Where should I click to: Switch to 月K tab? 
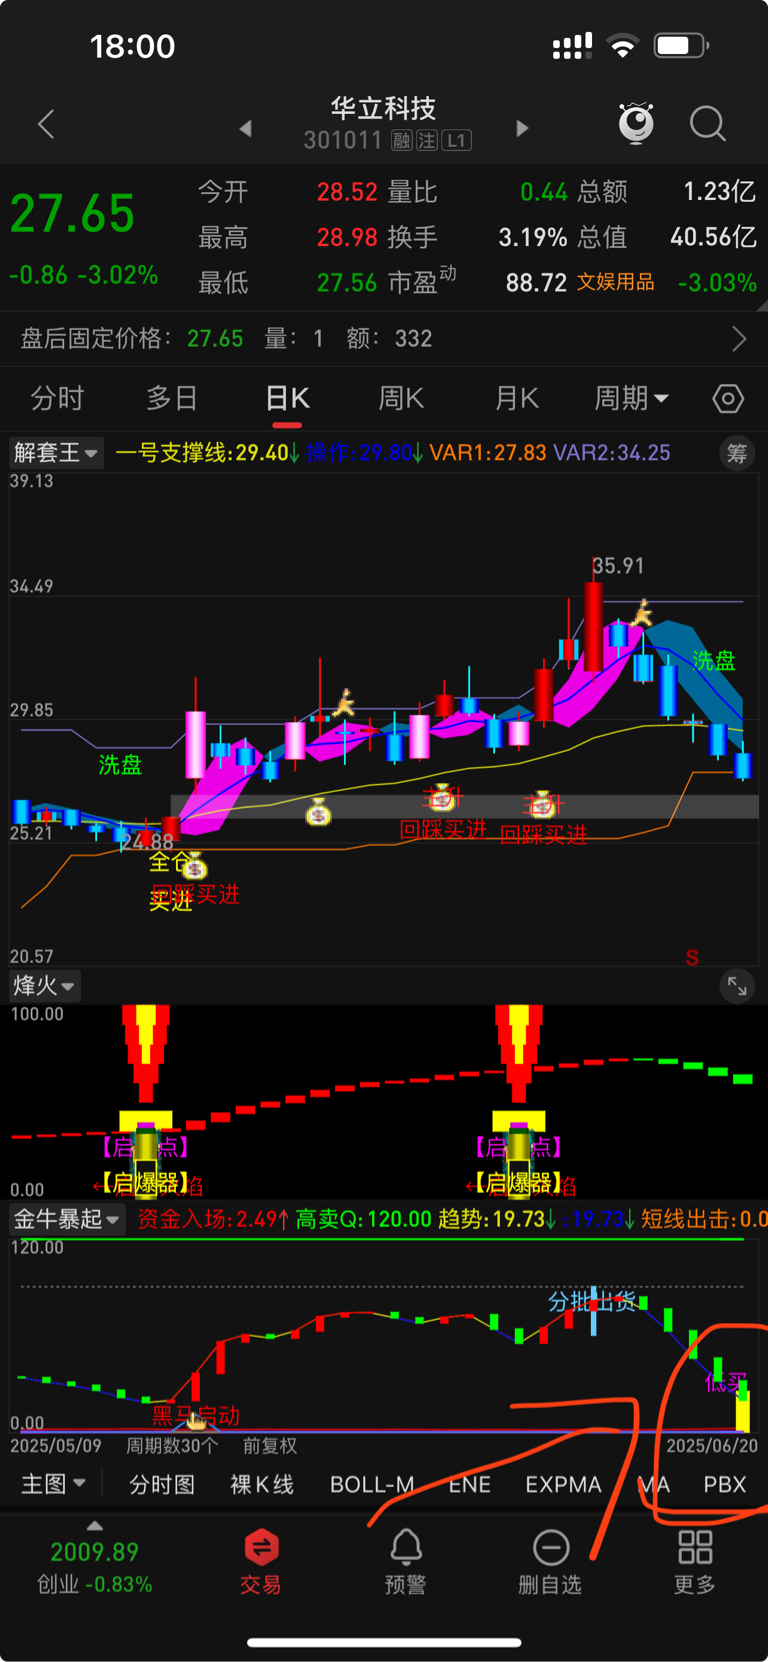click(517, 399)
